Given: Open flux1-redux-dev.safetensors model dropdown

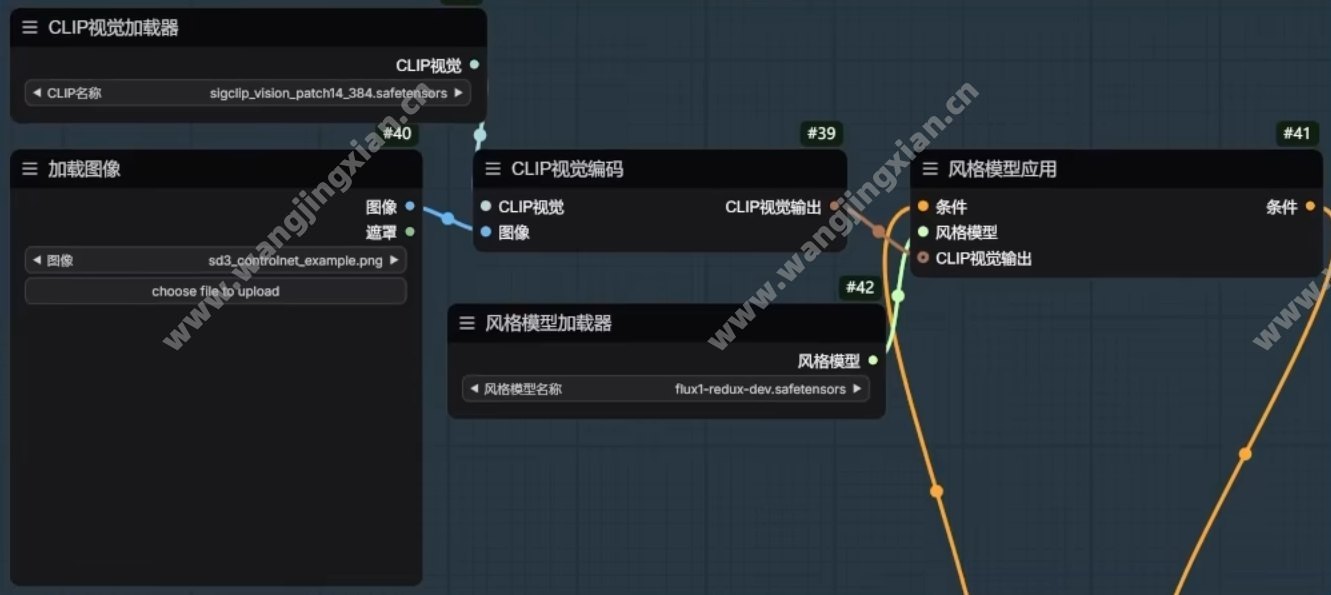Looking at the screenshot, I should [x=666, y=389].
